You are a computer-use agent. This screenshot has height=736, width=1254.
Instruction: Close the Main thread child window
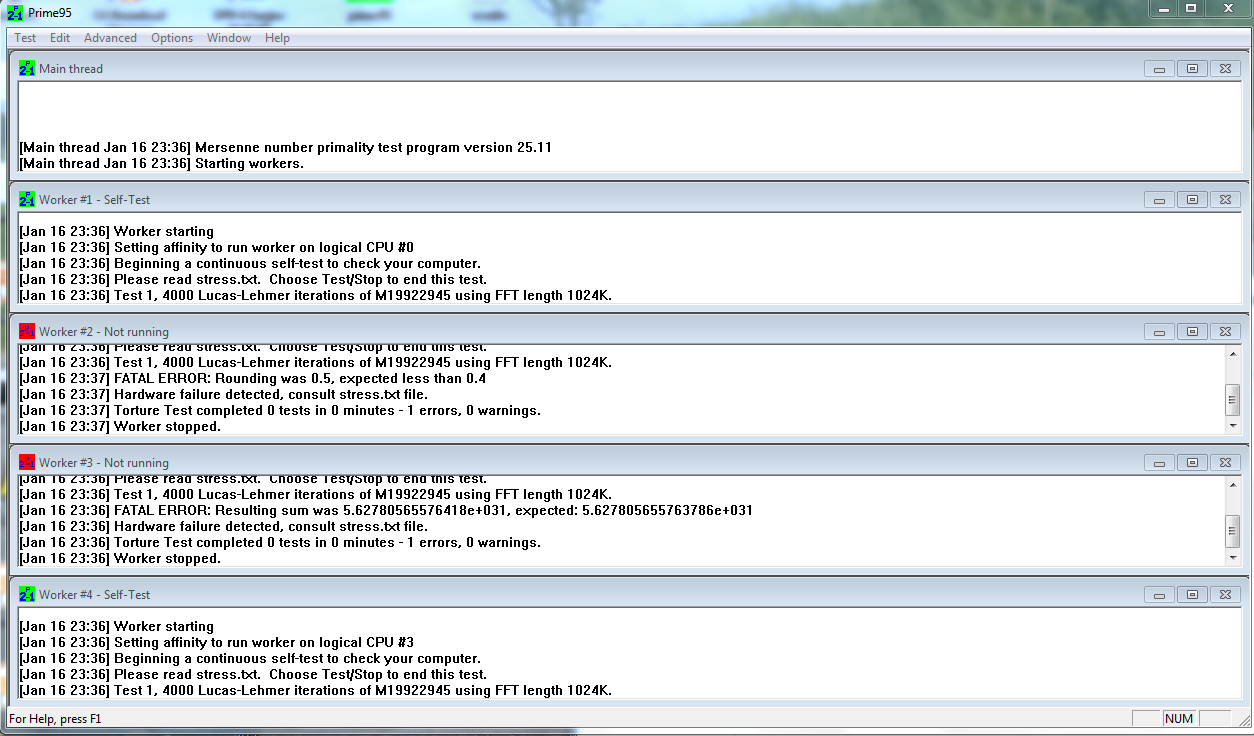tap(1225, 69)
